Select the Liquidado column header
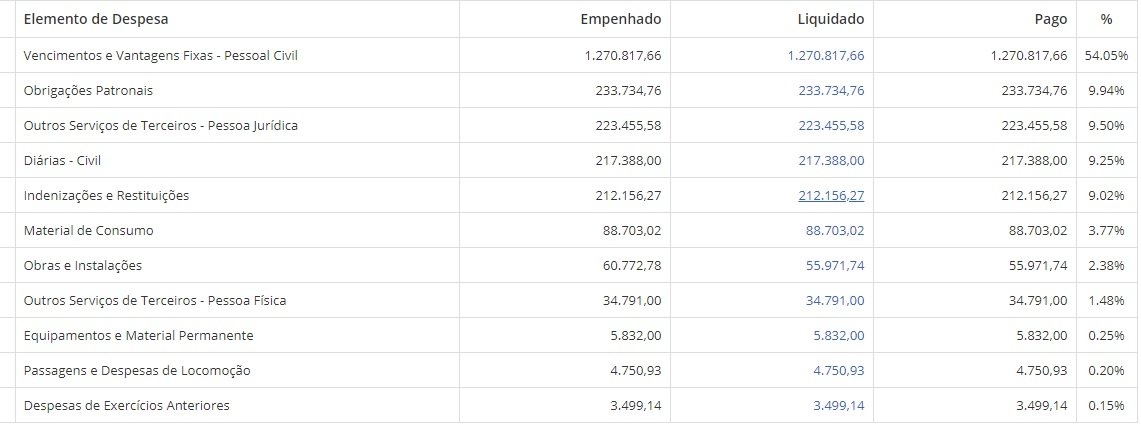The width and height of the screenshot is (1141, 425). click(x=833, y=19)
